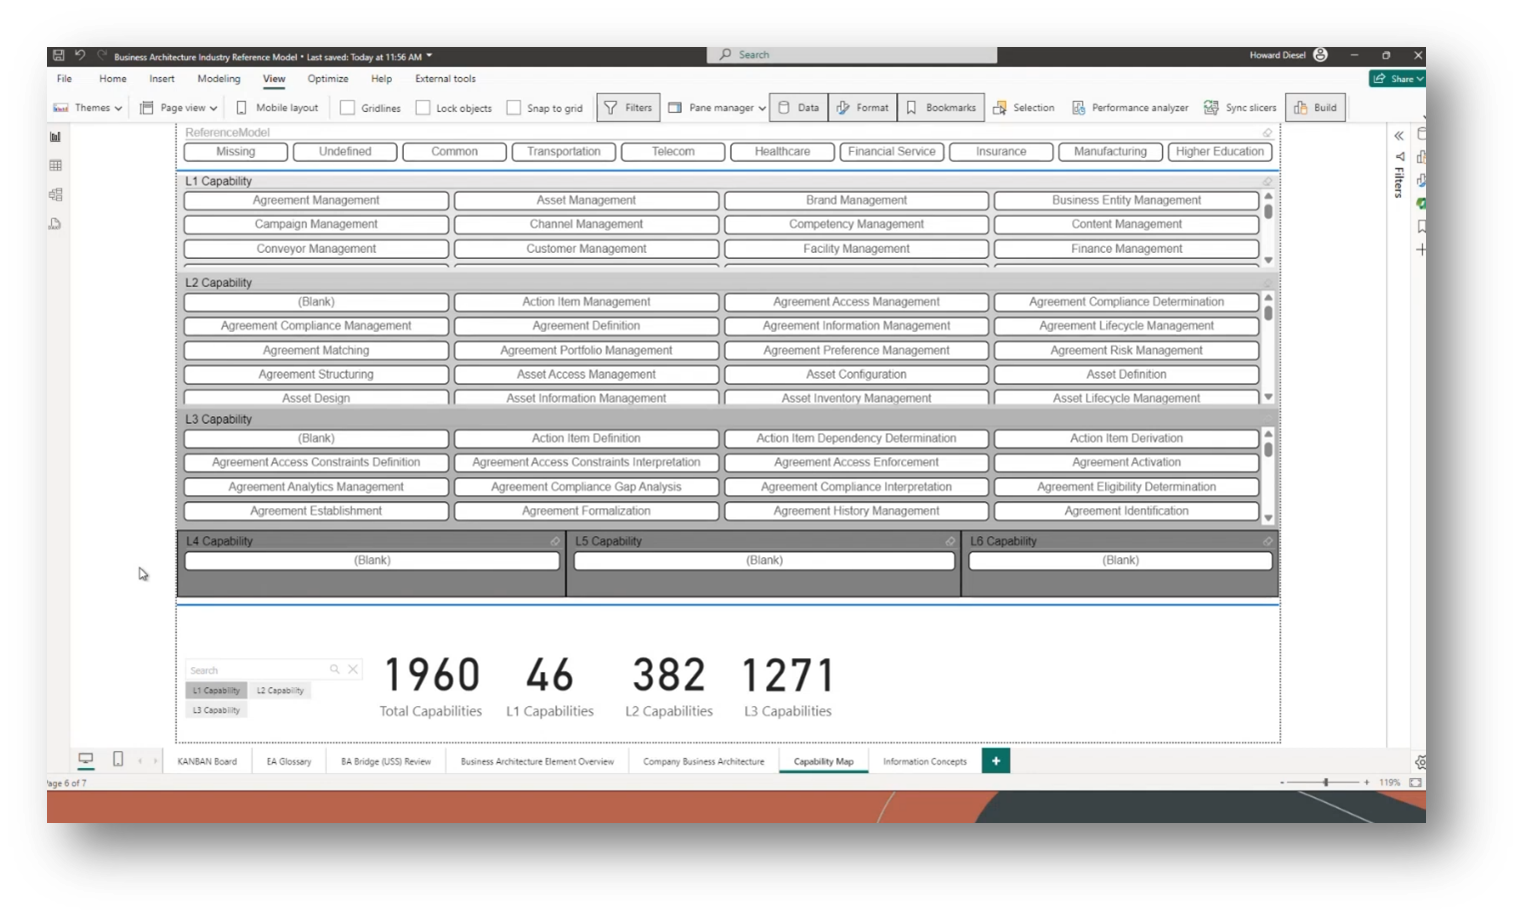The image size is (1521, 918).
Task: Open Table view from left sidebar
Action: tap(55, 166)
